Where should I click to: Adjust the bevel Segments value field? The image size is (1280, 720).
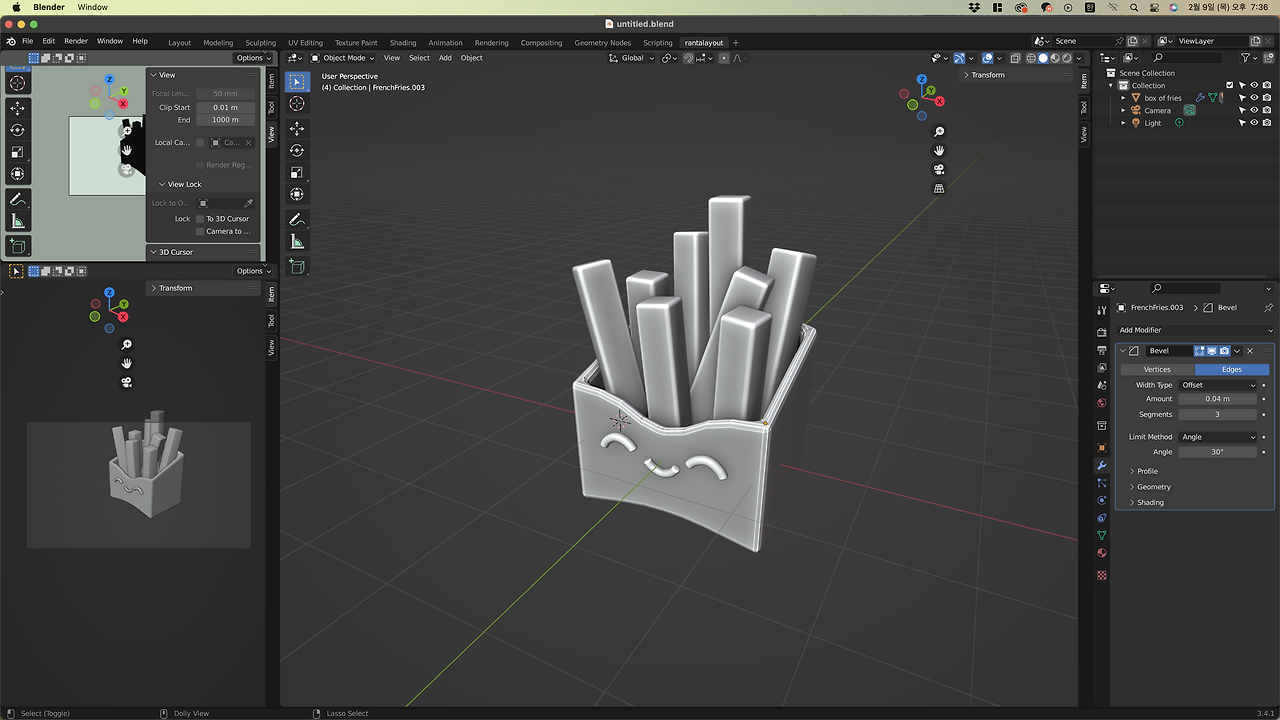1218,414
